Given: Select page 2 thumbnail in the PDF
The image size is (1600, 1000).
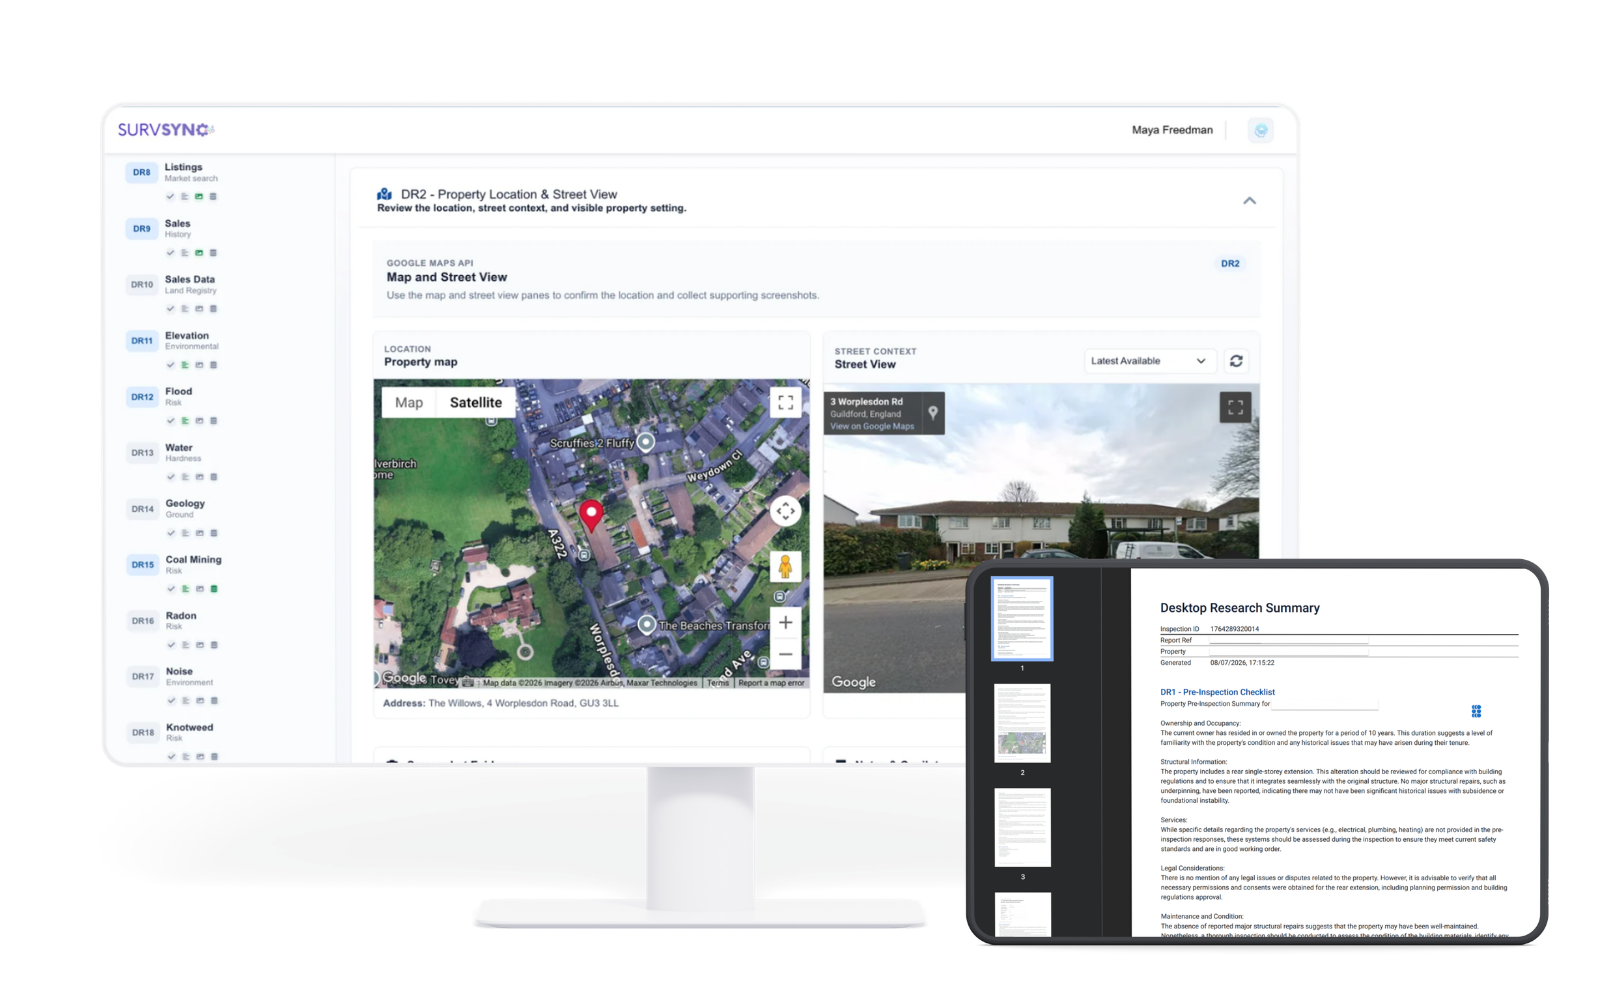Looking at the screenshot, I should (1022, 723).
